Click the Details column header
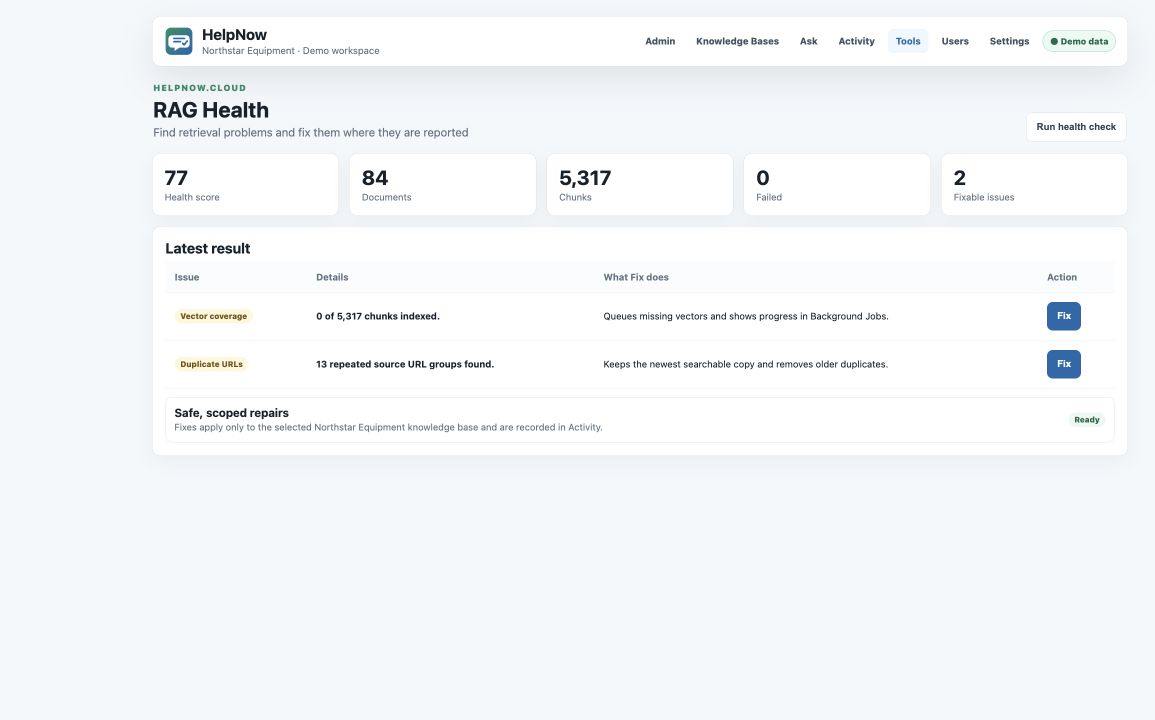1155x720 pixels. pos(332,277)
